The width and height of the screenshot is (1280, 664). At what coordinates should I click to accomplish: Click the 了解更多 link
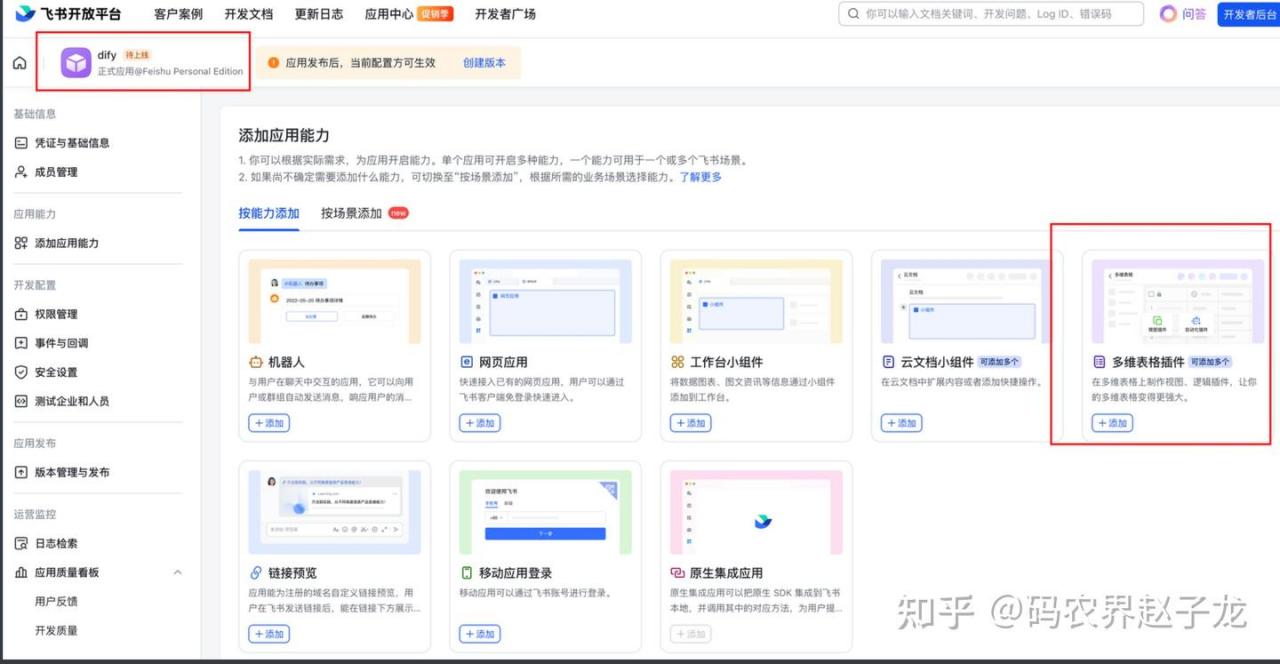click(701, 177)
